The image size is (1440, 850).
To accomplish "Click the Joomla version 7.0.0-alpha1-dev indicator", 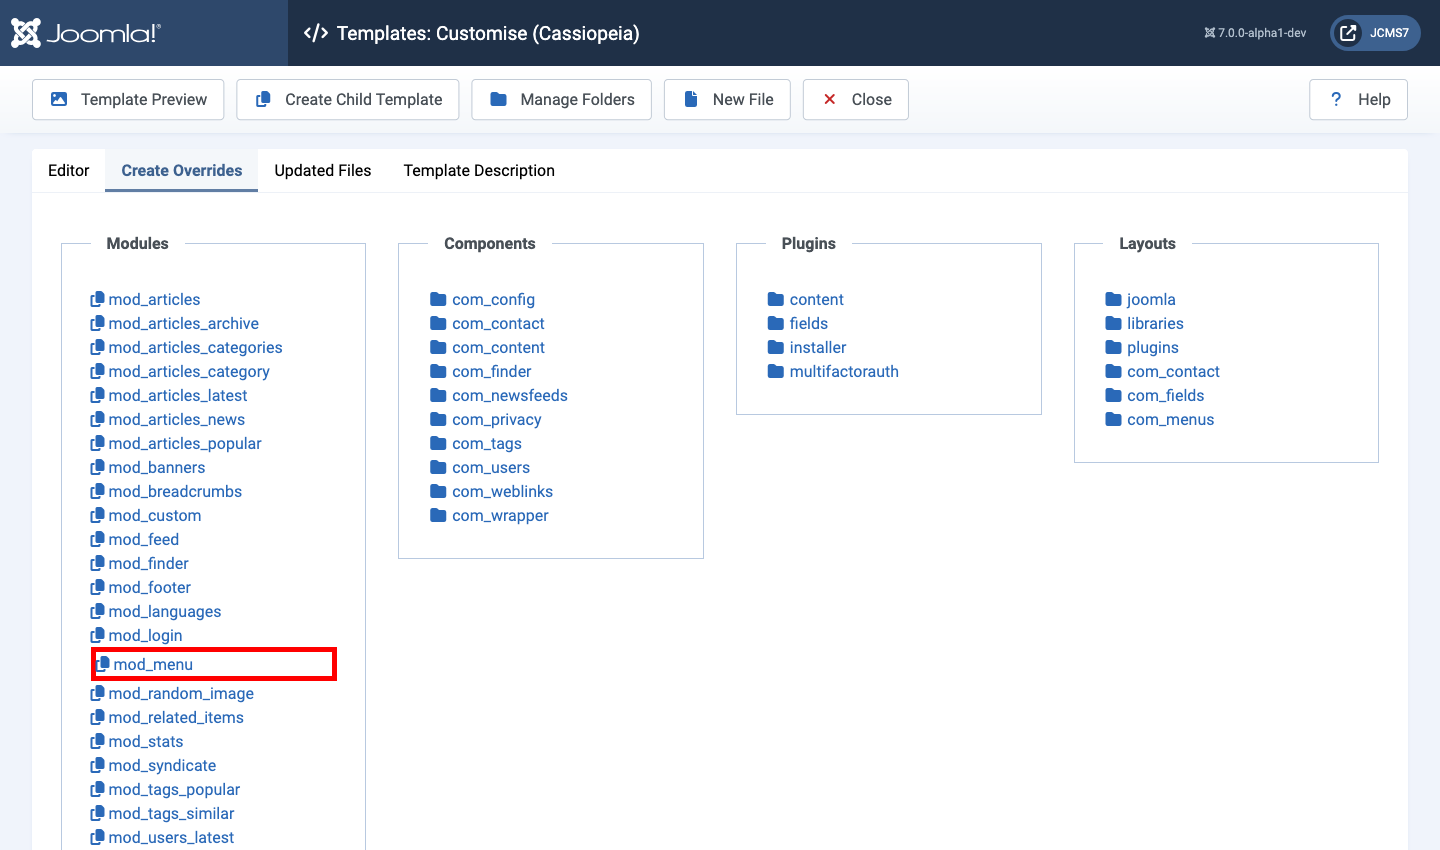I will 1255,33.
